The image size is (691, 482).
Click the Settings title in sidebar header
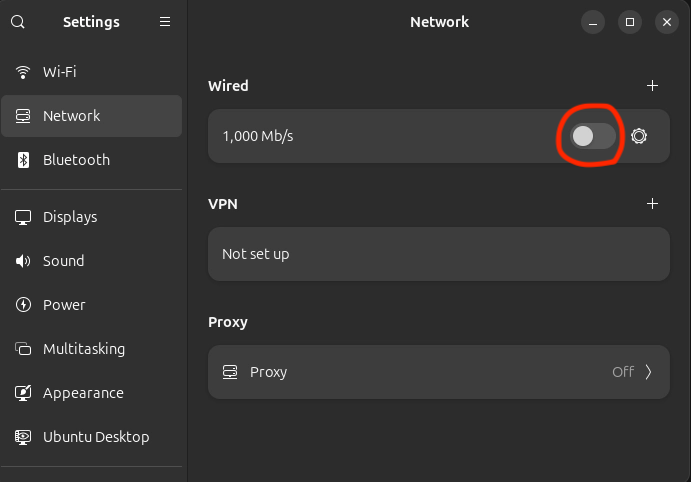click(x=91, y=22)
